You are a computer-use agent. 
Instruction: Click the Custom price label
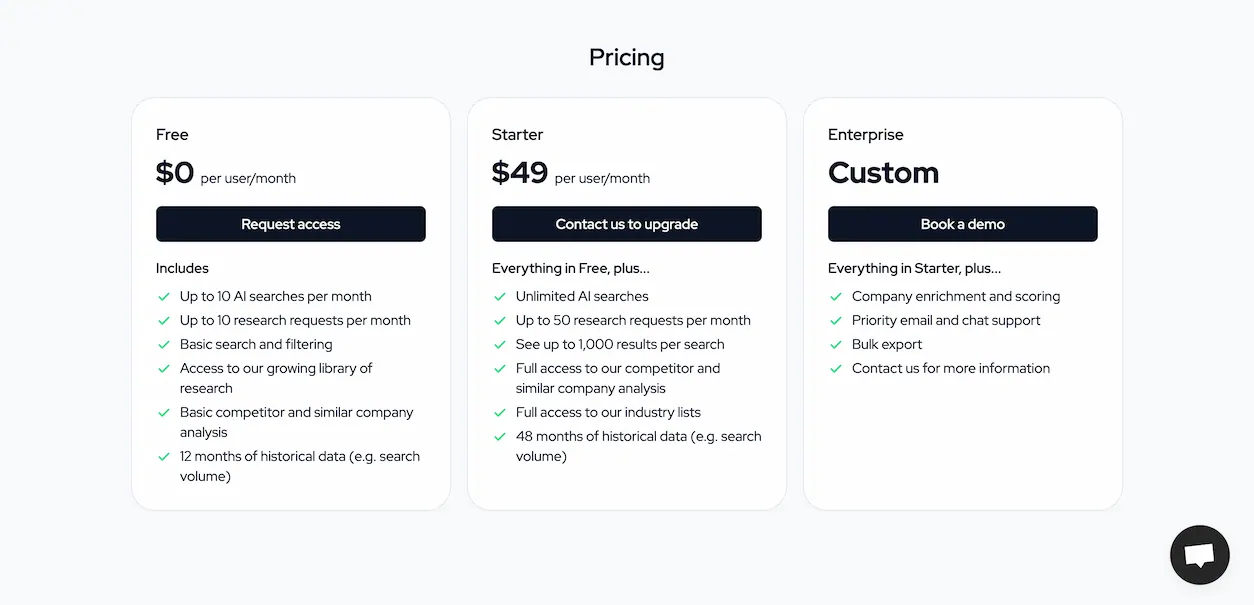(883, 172)
